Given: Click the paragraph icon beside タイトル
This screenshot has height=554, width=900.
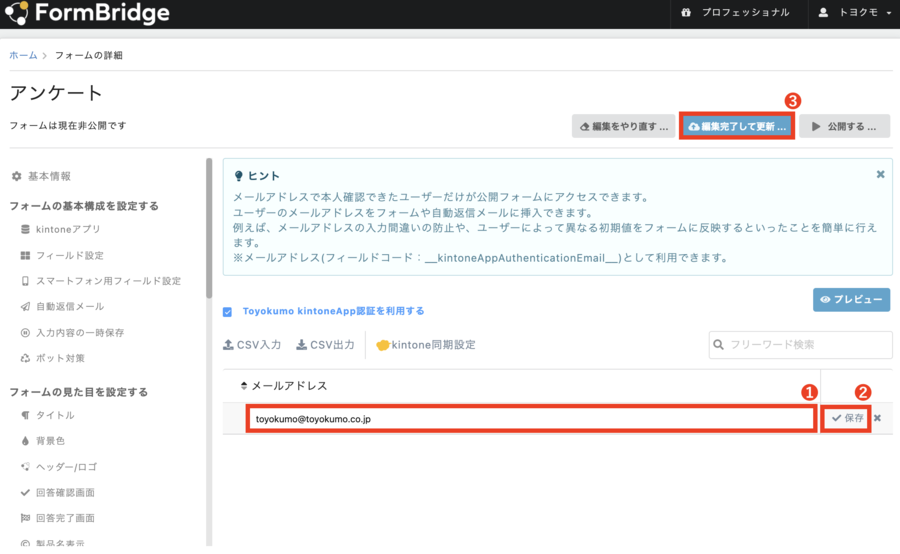Looking at the screenshot, I should click(x=25, y=415).
